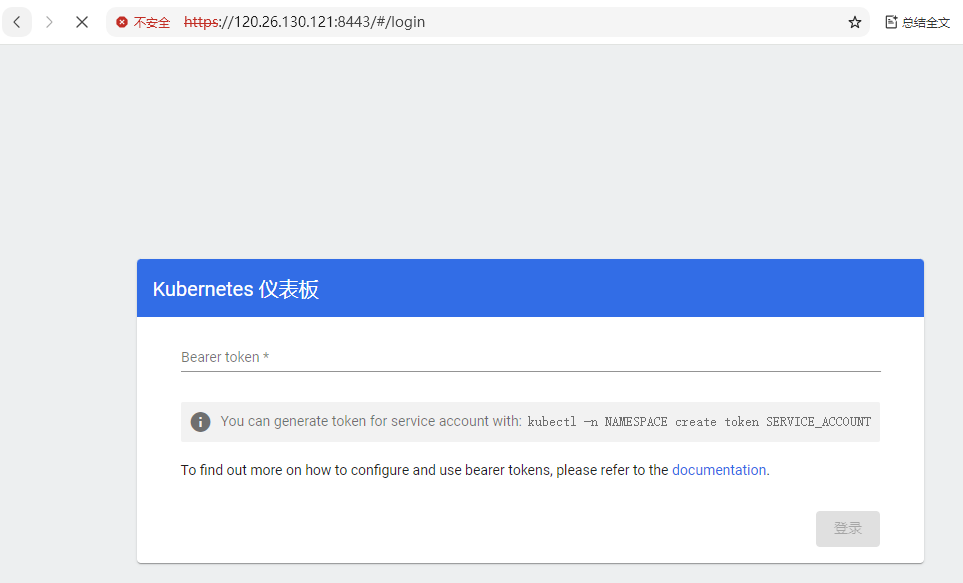Open the 不安全 security info label

pos(151,22)
